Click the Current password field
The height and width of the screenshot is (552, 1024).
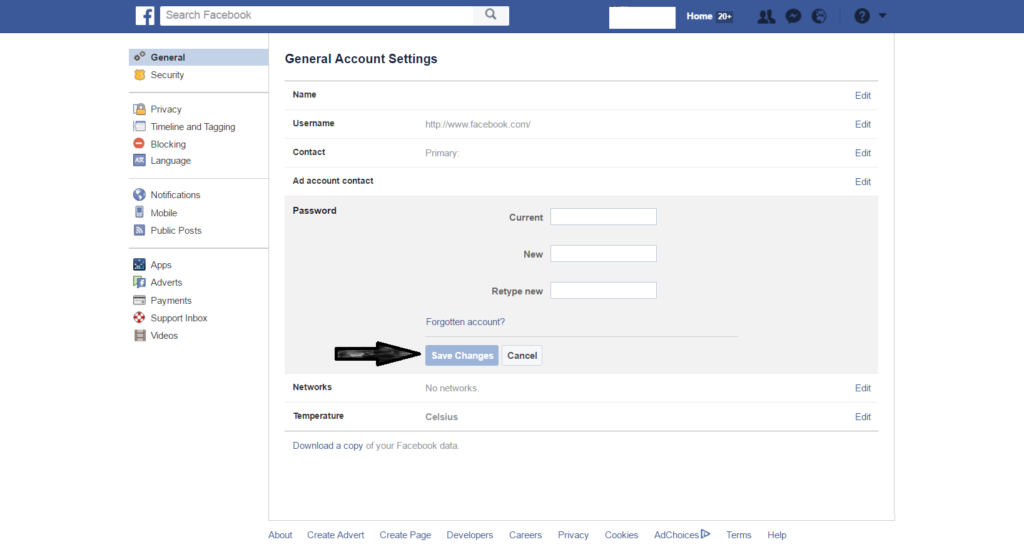tap(603, 217)
